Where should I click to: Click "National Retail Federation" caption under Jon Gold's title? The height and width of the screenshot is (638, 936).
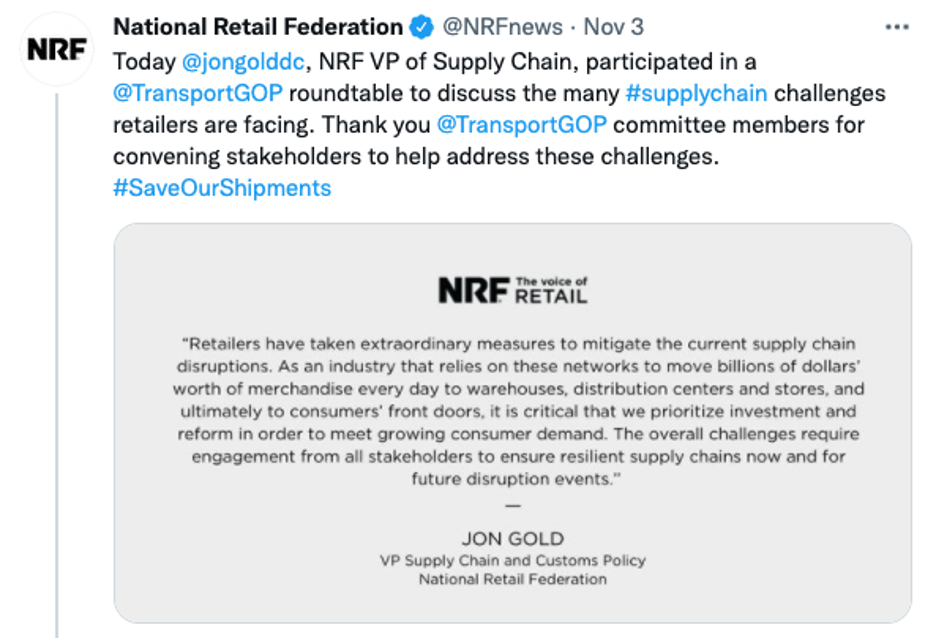tap(512, 579)
